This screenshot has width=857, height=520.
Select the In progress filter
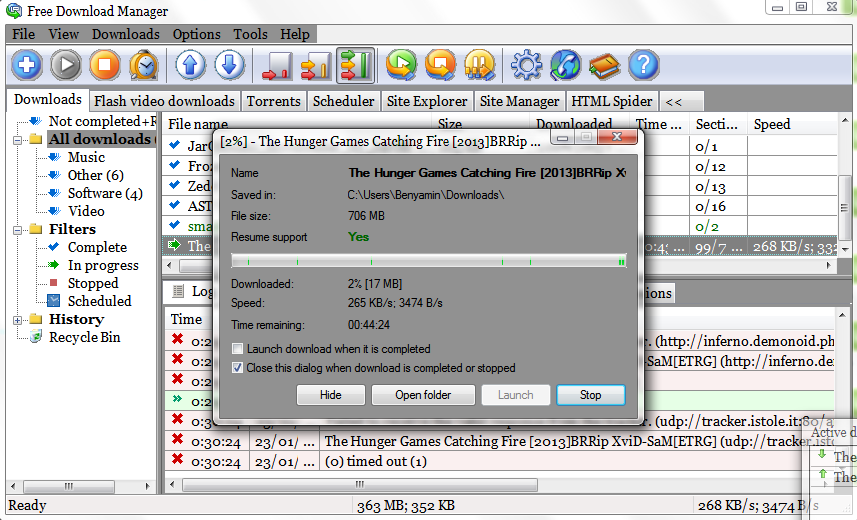(103, 265)
